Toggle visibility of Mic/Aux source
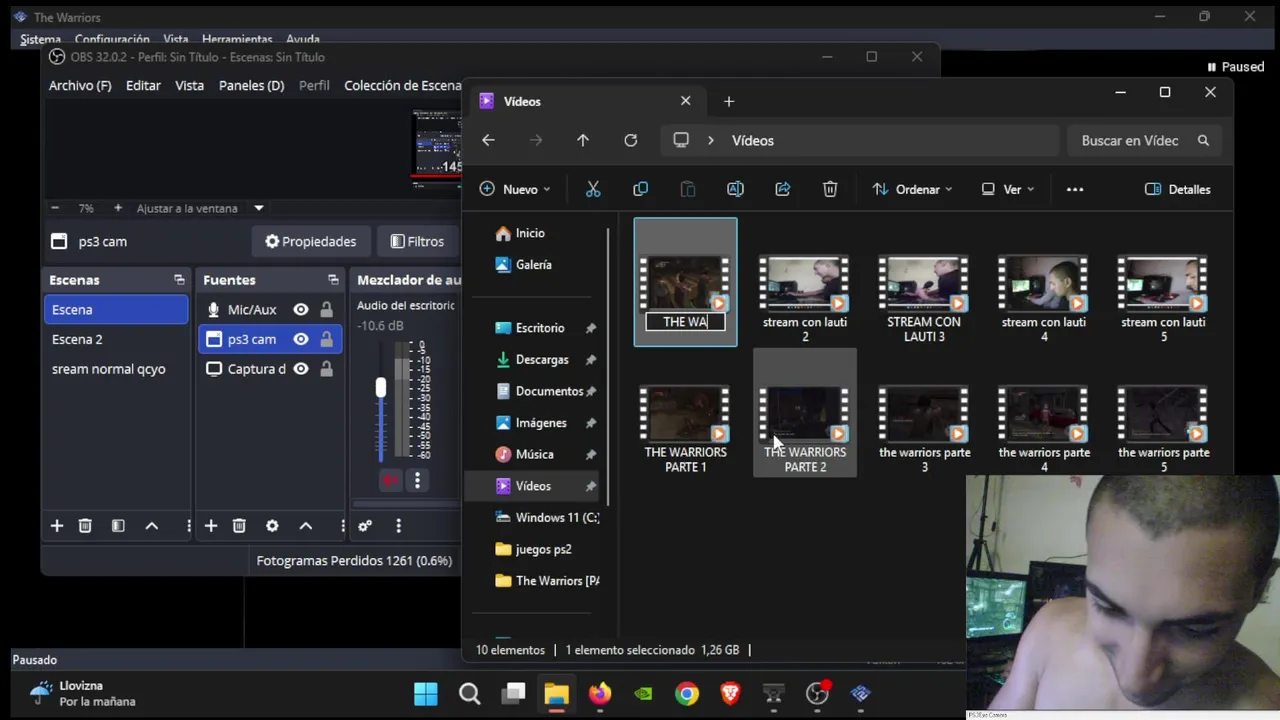Viewport: 1280px width, 720px height. [x=301, y=310]
